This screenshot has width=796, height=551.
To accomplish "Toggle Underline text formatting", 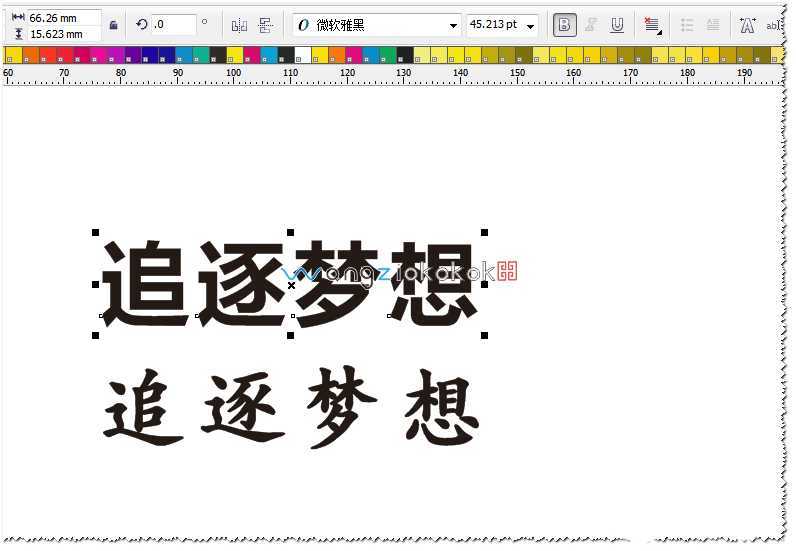I will point(617,25).
